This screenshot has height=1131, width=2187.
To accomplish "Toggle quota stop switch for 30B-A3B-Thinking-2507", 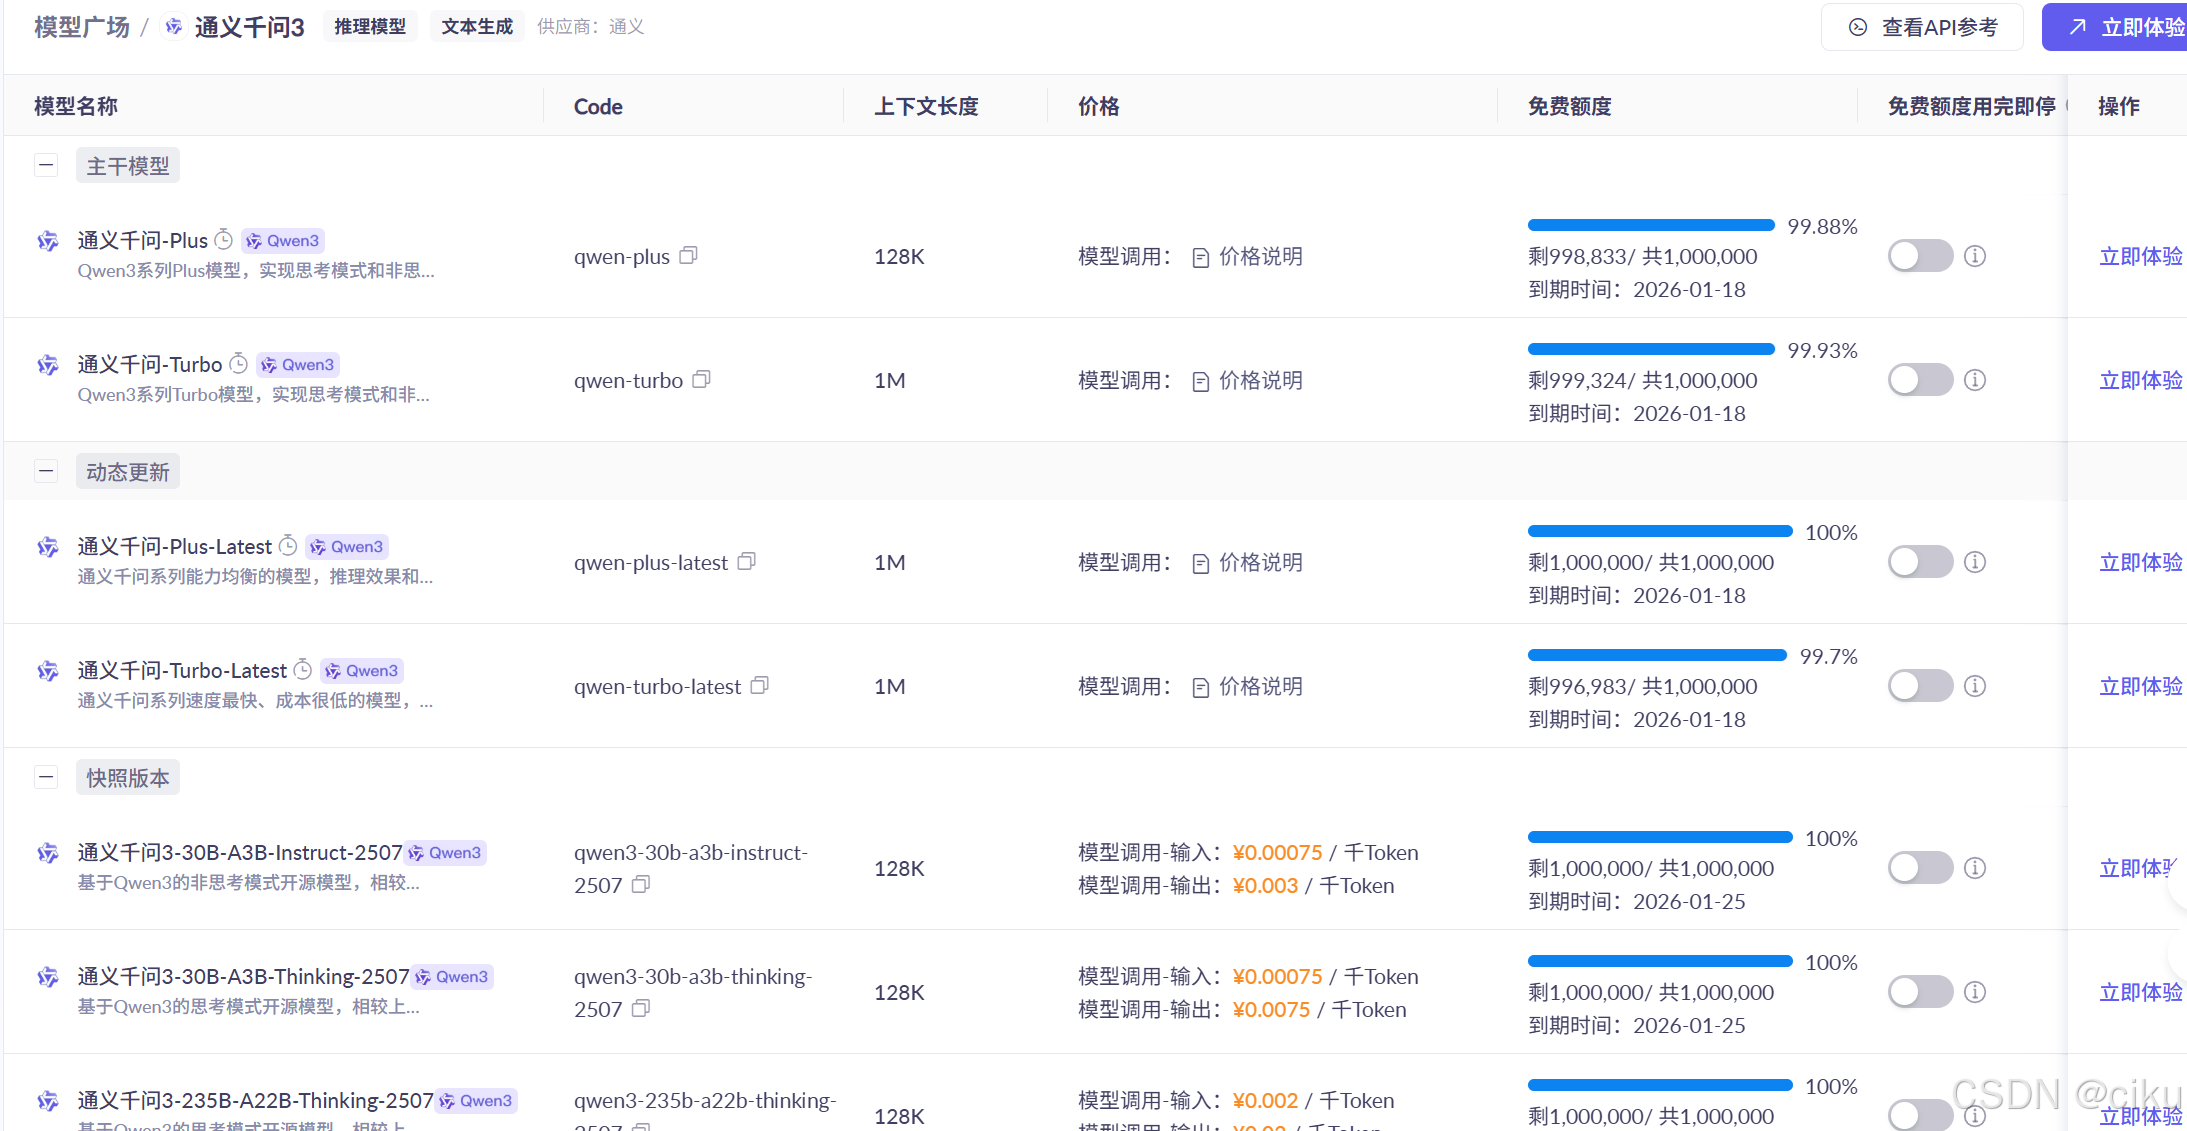I will pos(1920,992).
